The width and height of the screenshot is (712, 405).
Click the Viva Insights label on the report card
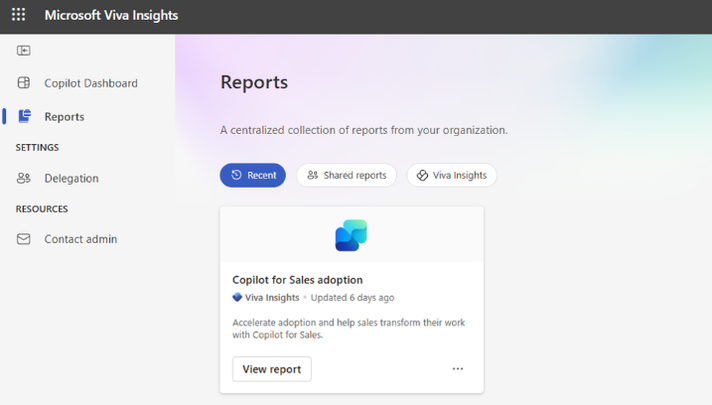point(272,297)
